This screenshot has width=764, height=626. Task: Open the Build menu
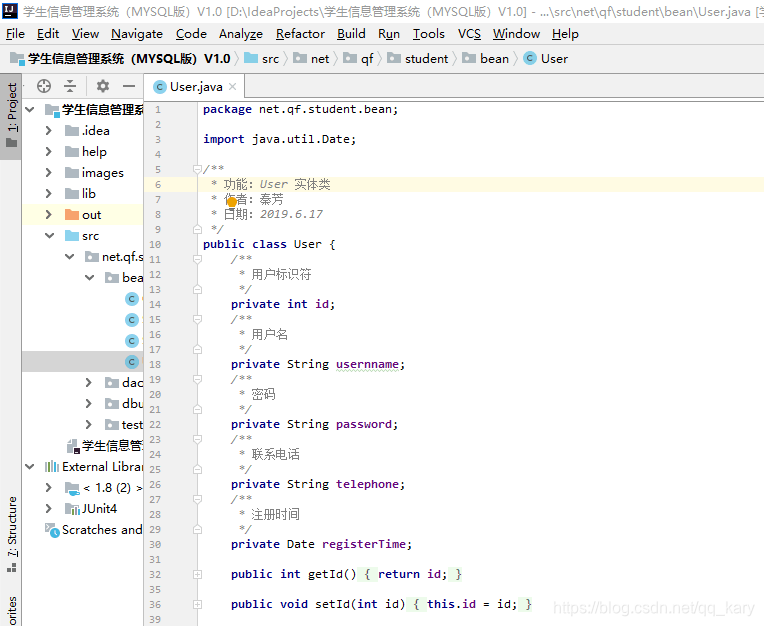click(x=351, y=34)
